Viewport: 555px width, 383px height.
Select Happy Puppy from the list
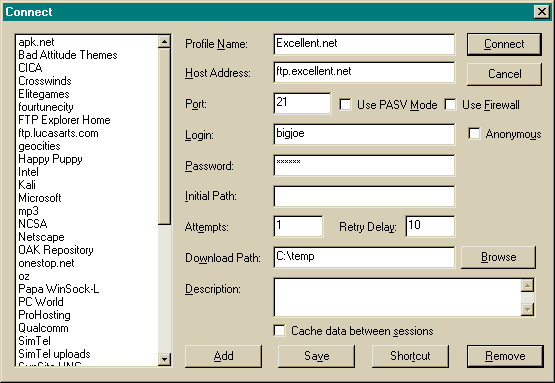(50, 159)
